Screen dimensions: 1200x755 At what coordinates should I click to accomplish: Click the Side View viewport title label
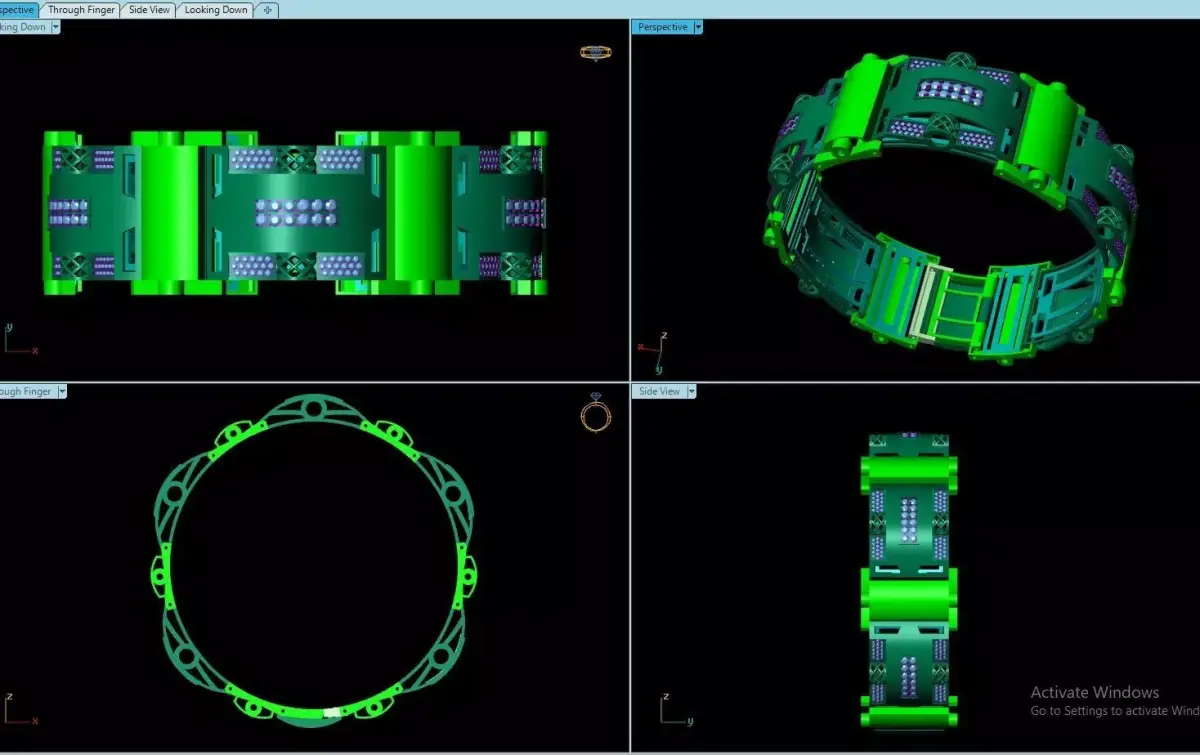pyautogui.click(x=659, y=391)
